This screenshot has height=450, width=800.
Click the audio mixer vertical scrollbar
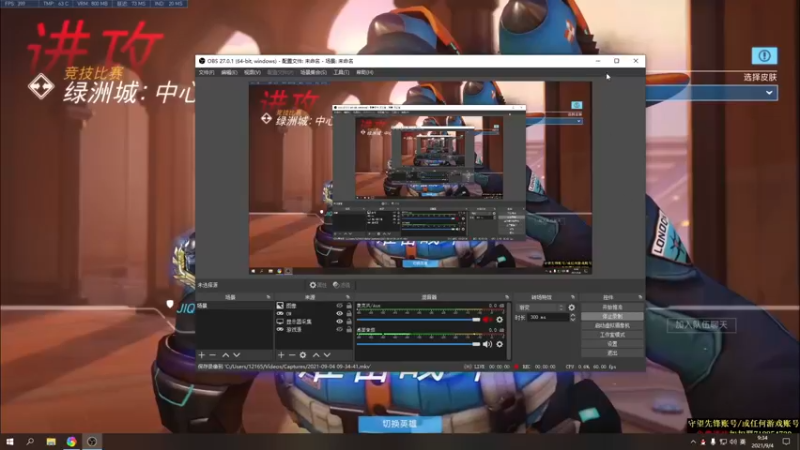[509, 331]
